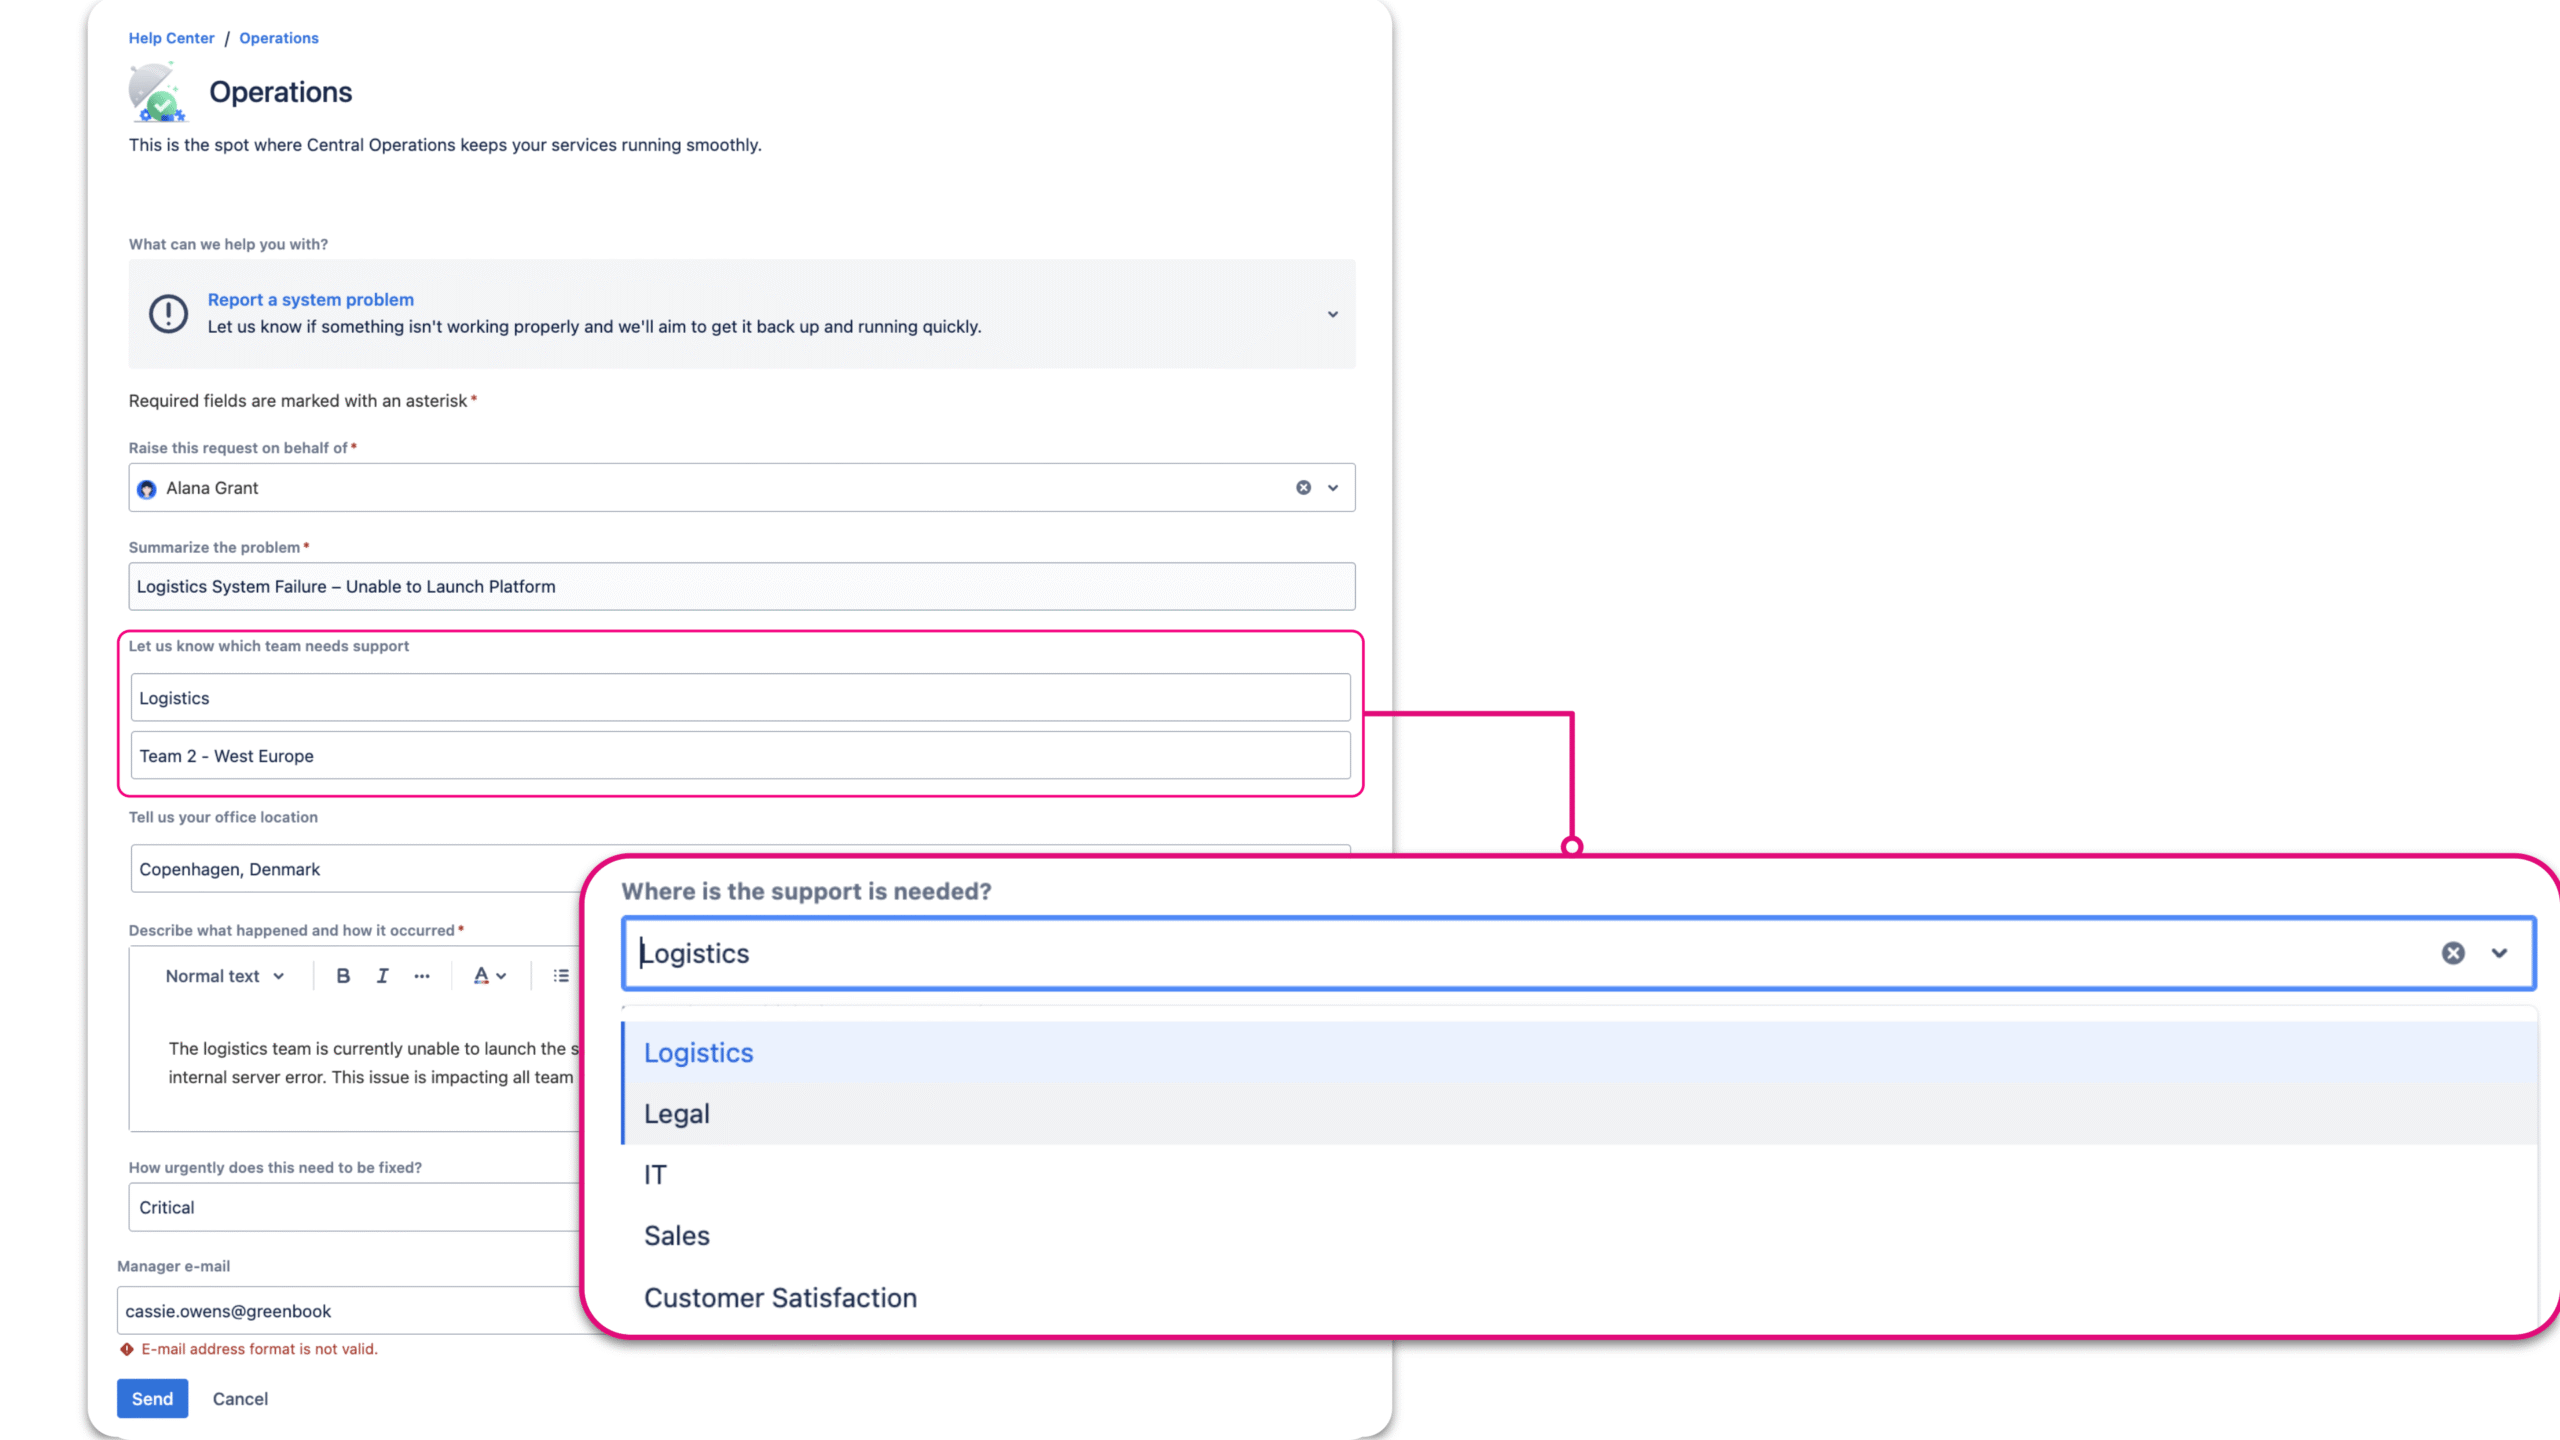Click the Operations portal logo icon
Viewport: 2560px width, 1440px height.
click(157, 92)
